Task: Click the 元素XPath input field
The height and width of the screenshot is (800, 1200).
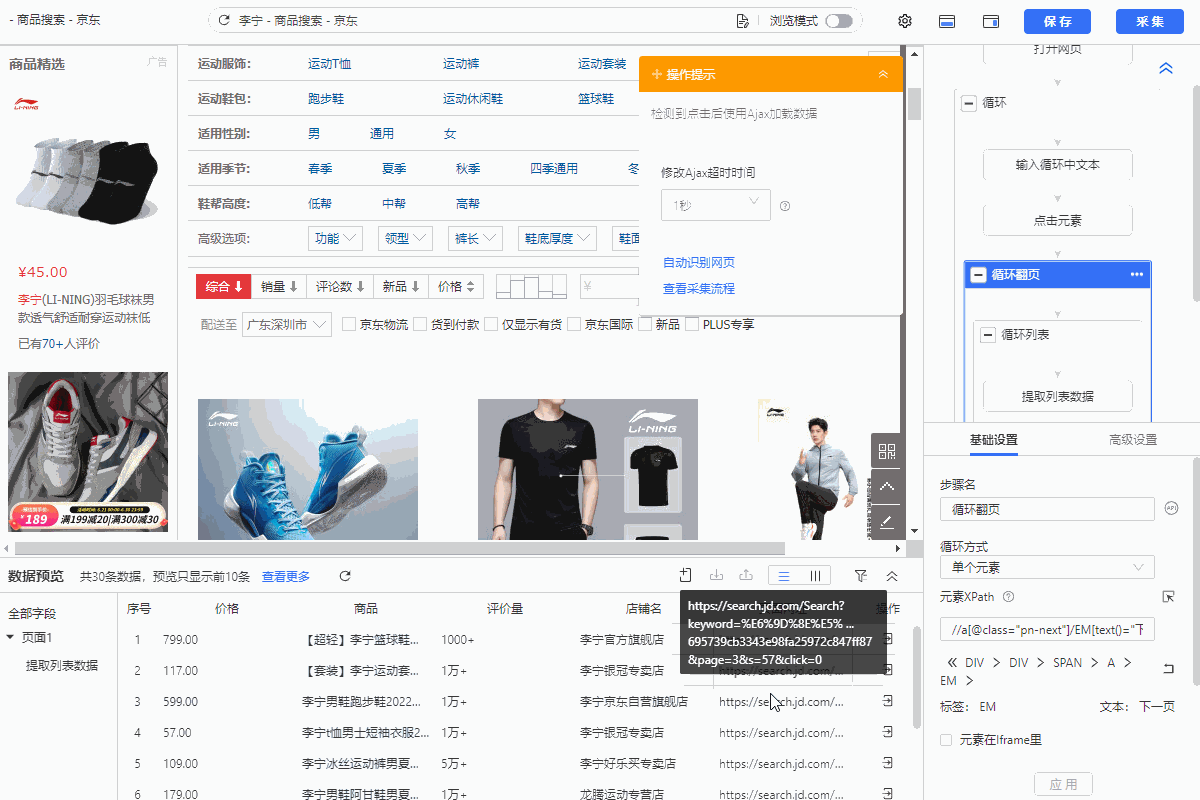Action: (x=1047, y=629)
